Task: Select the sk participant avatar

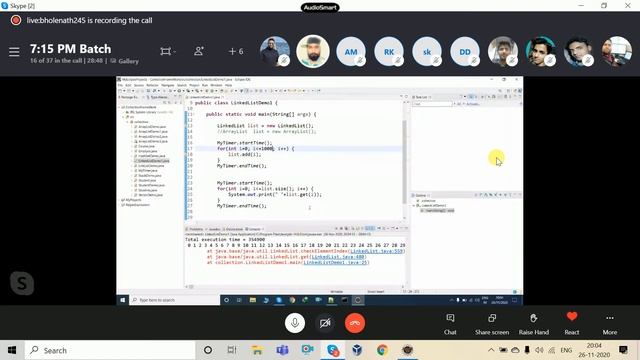Action: pyautogui.click(x=427, y=51)
